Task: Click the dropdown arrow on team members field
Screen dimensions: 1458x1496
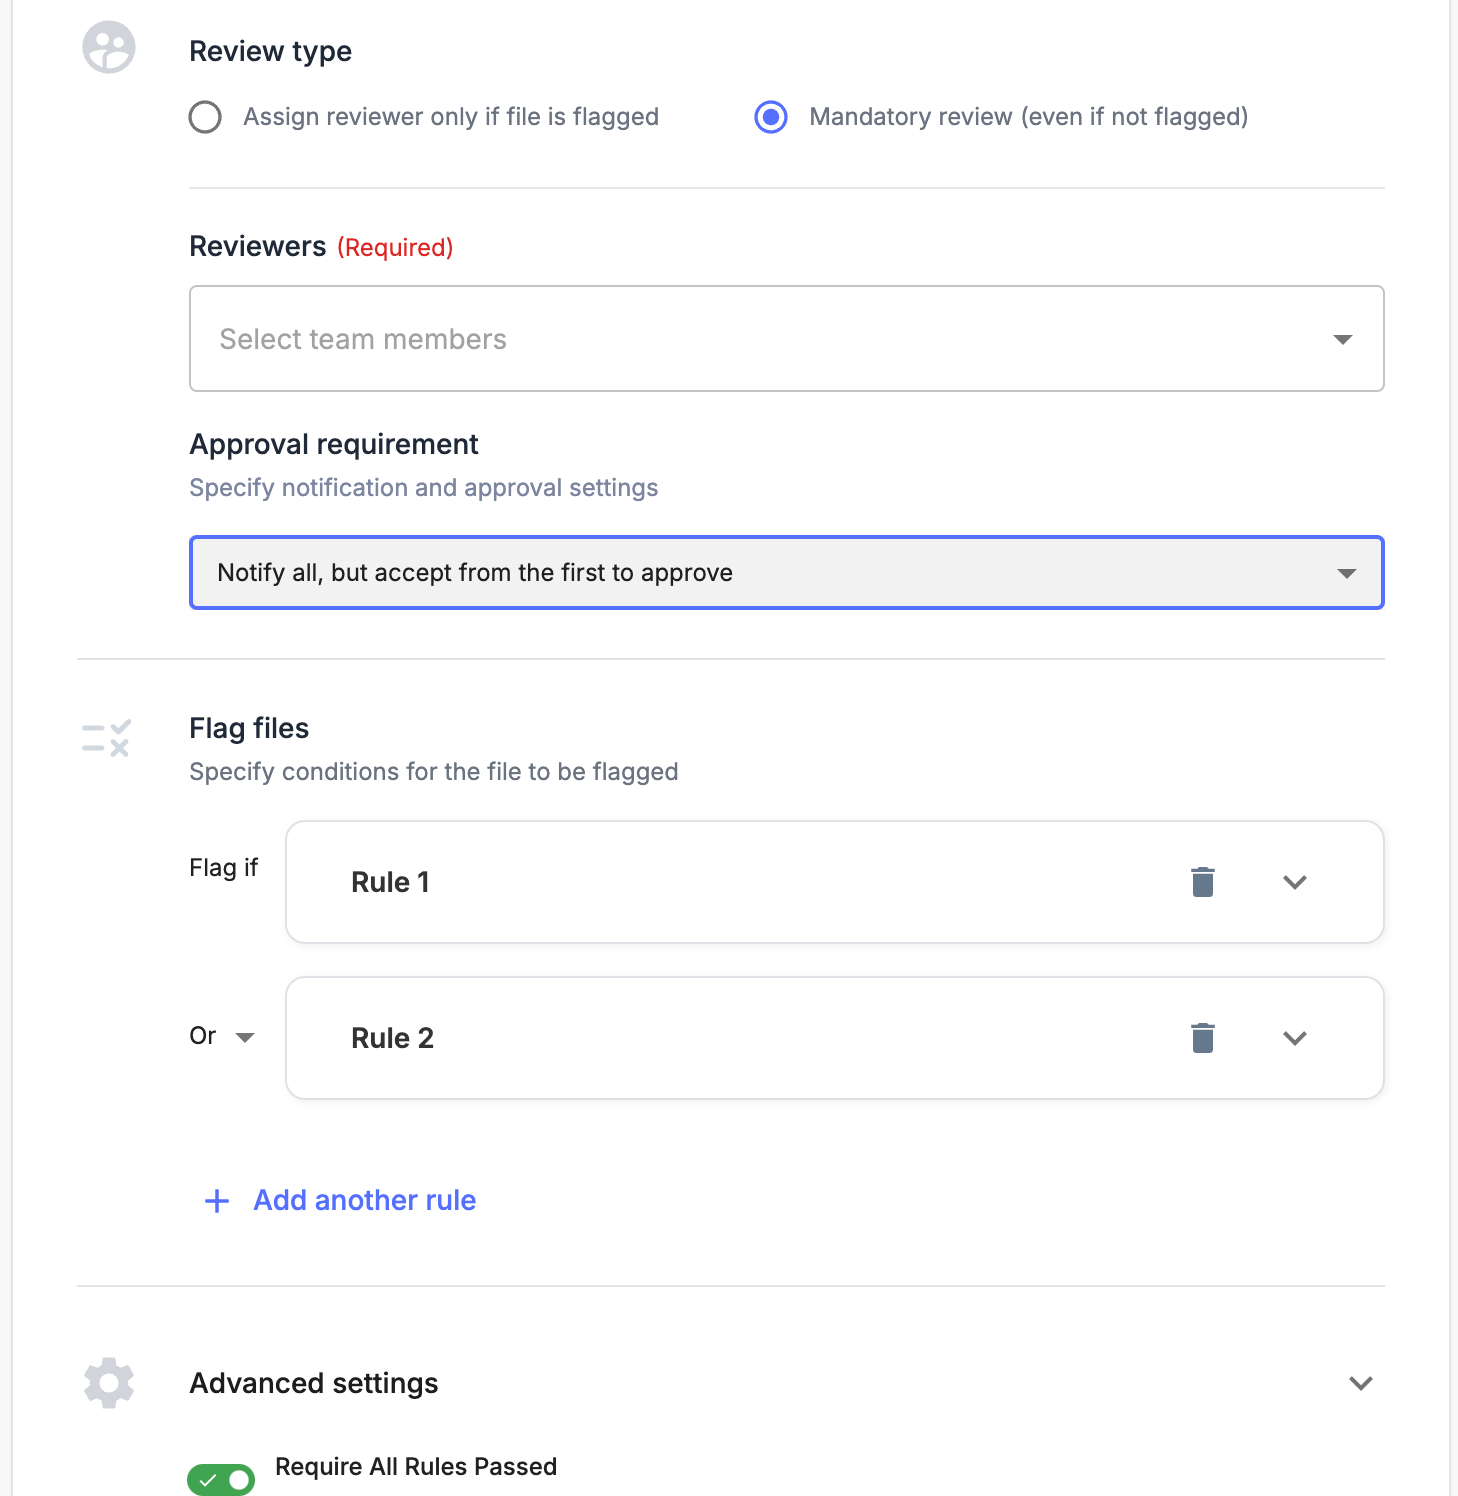Action: coord(1343,339)
